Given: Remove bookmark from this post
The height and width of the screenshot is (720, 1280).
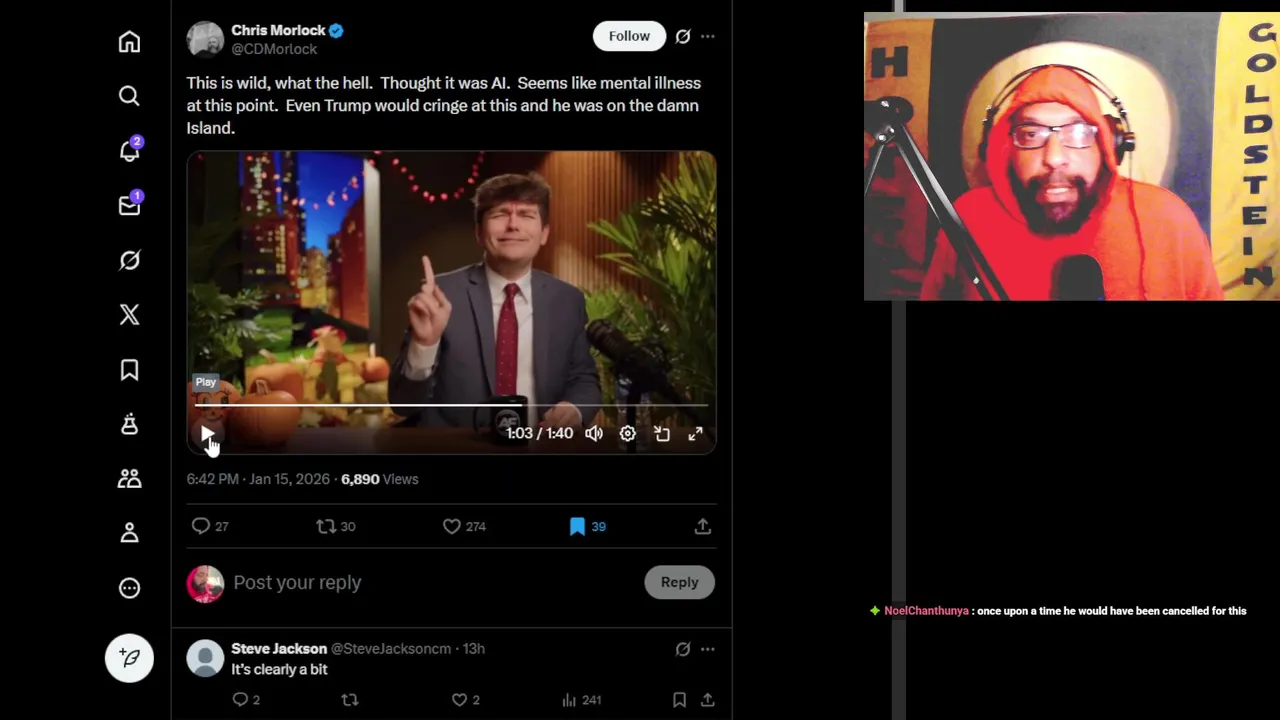Looking at the screenshot, I should 577,526.
